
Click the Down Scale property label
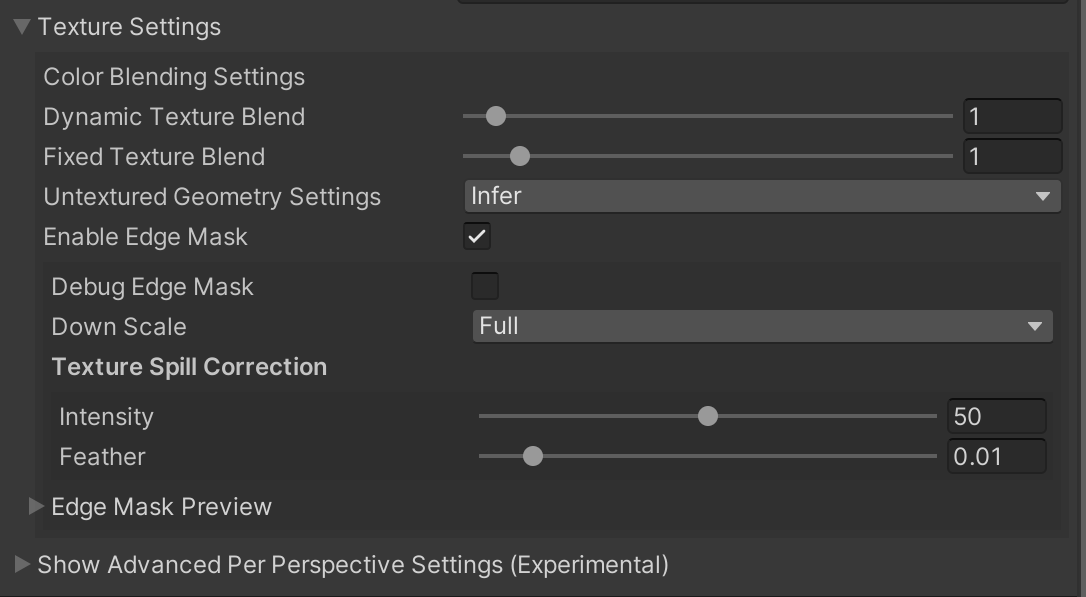click(x=118, y=326)
